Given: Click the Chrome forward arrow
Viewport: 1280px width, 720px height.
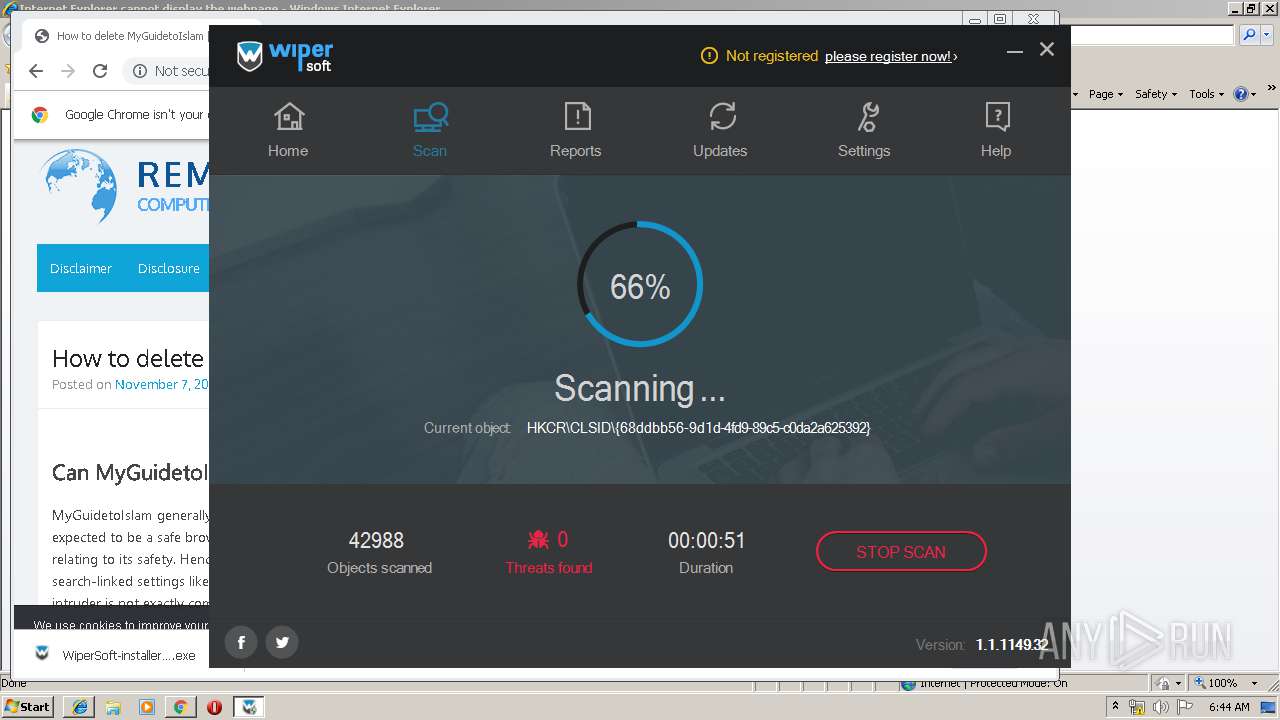Looking at the screenshot, I should tap(68, 71).
